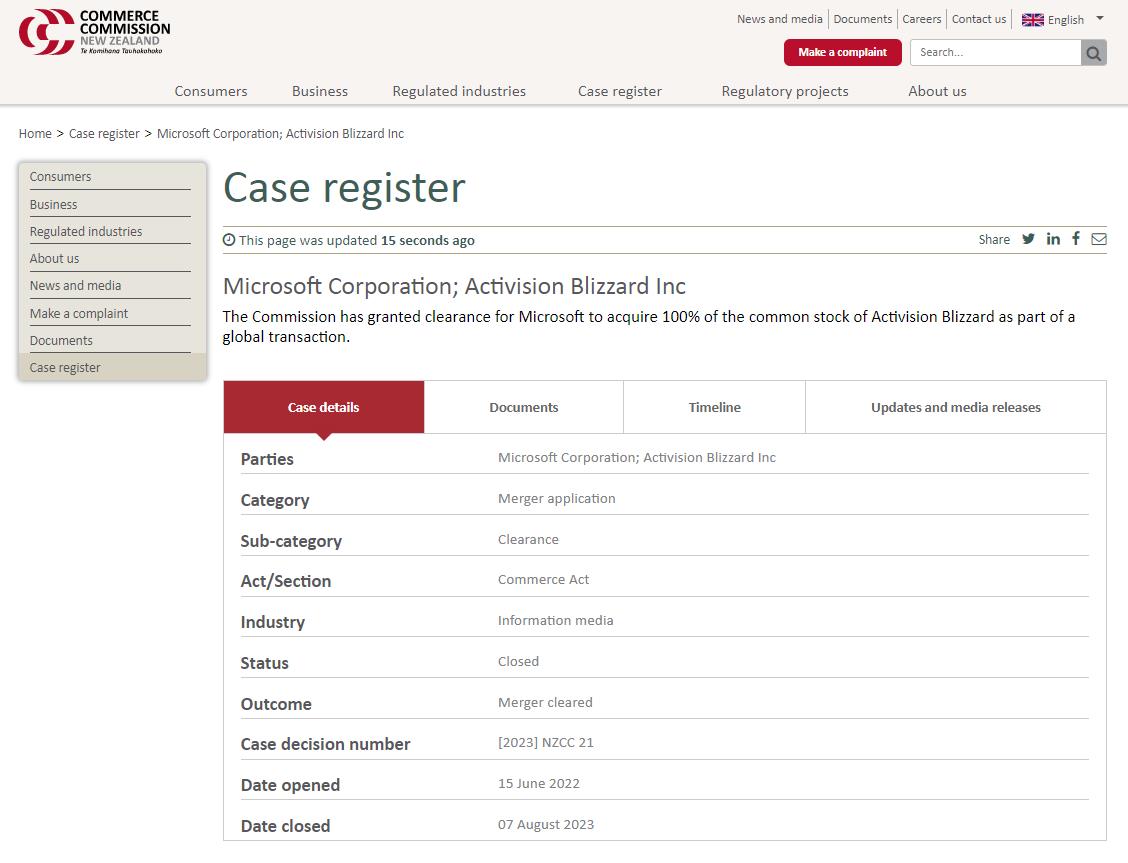Click the UK flag language icon
The image size is (1128, 863).
[x=1032, y=20]
